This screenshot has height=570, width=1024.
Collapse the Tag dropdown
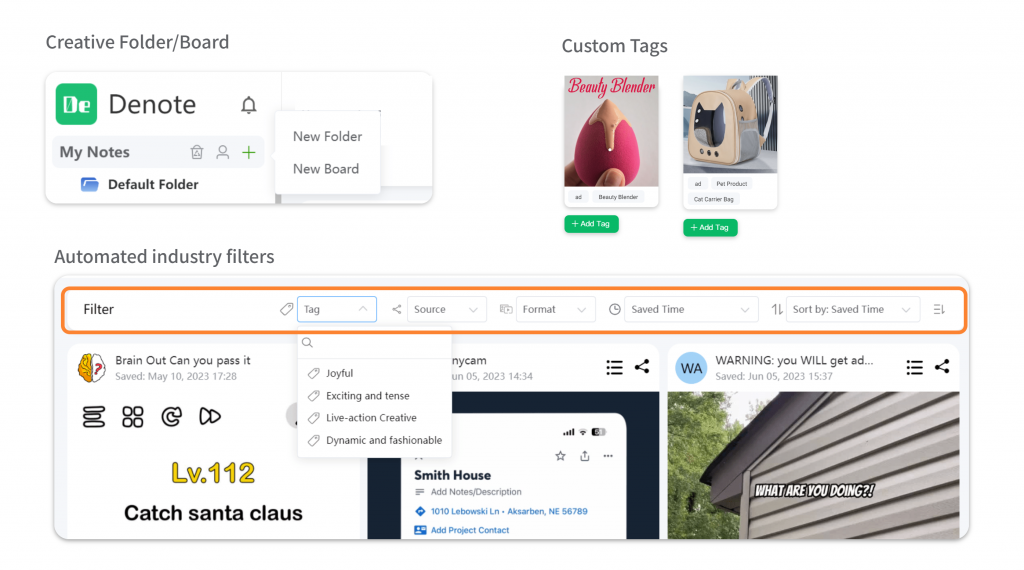336,309
